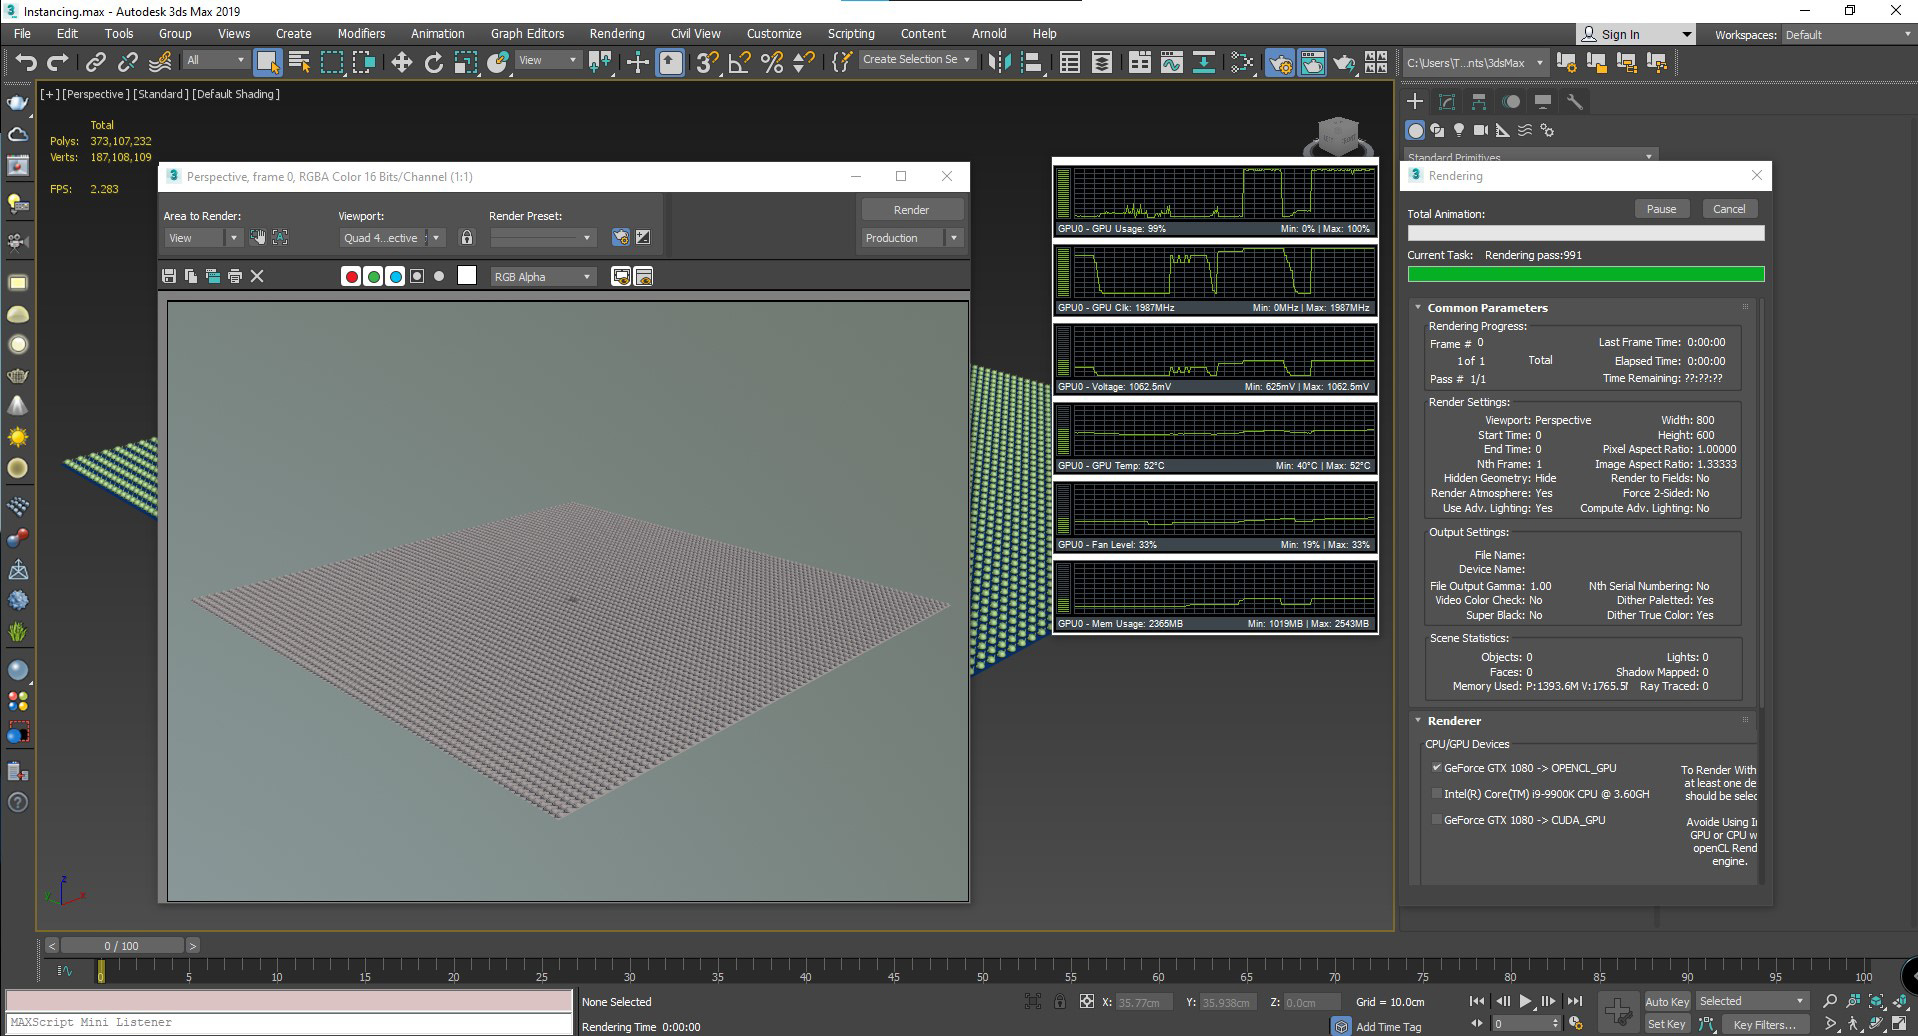Open the Area to Render View dropdown
The image size is (1918, 1036).
coord(203,238)
